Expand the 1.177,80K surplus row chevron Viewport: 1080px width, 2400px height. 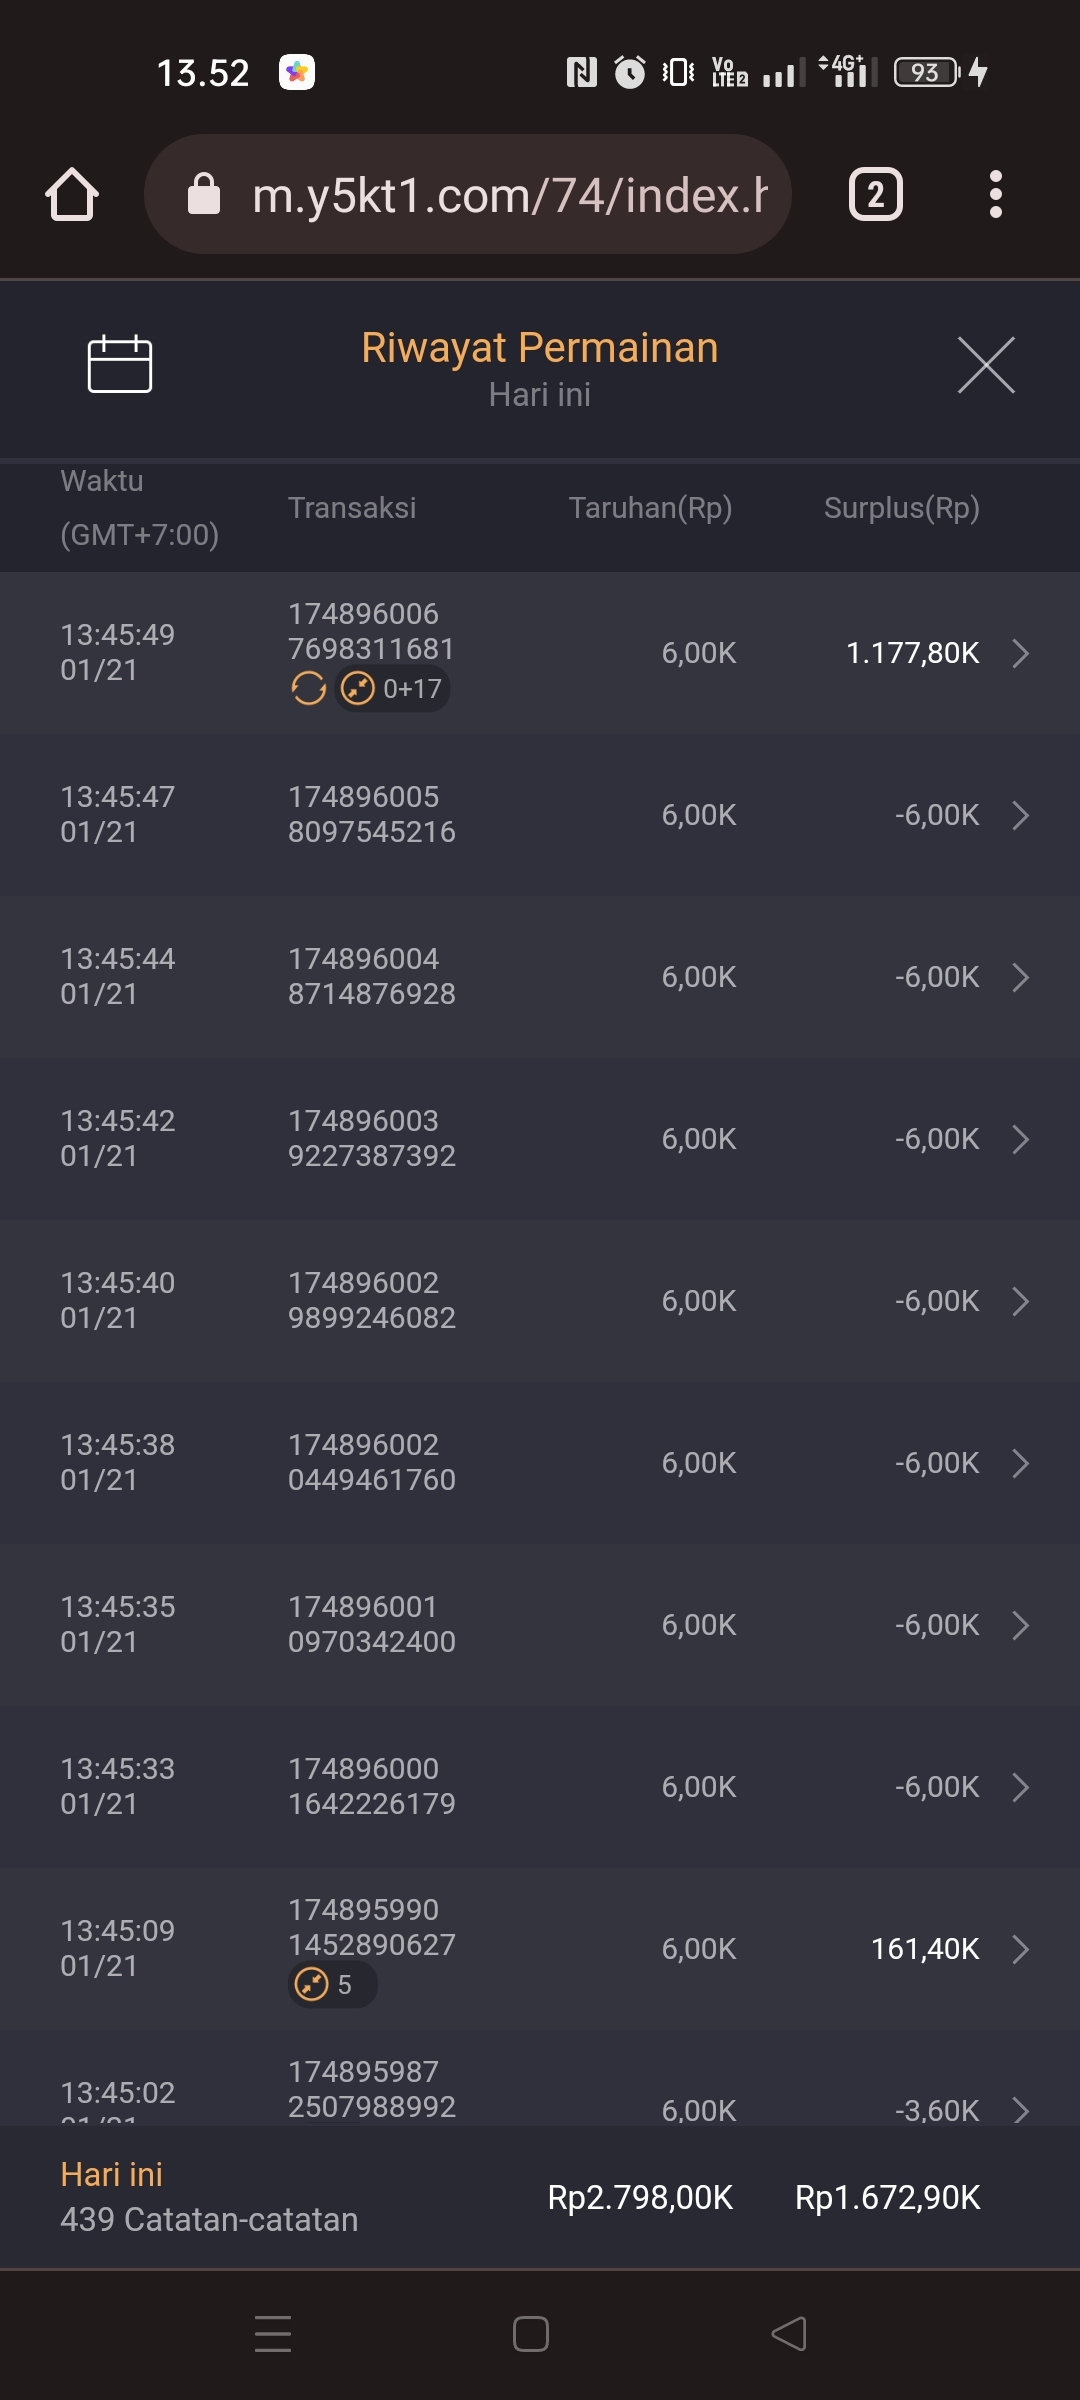(x=1020, y=653)
